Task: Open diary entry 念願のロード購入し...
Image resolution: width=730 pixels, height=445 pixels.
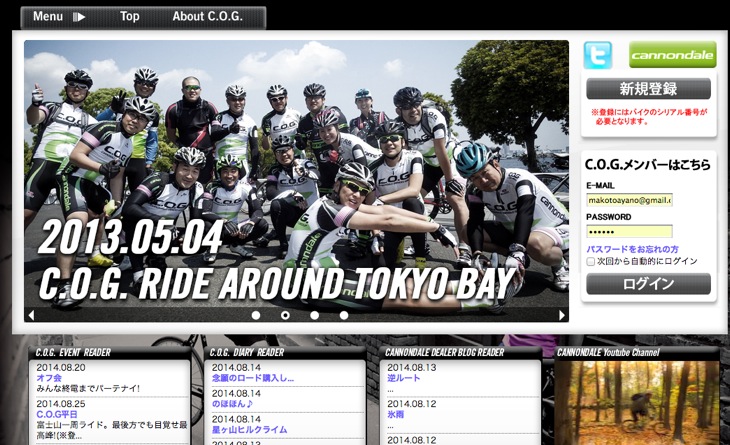Action: [253, 378]
